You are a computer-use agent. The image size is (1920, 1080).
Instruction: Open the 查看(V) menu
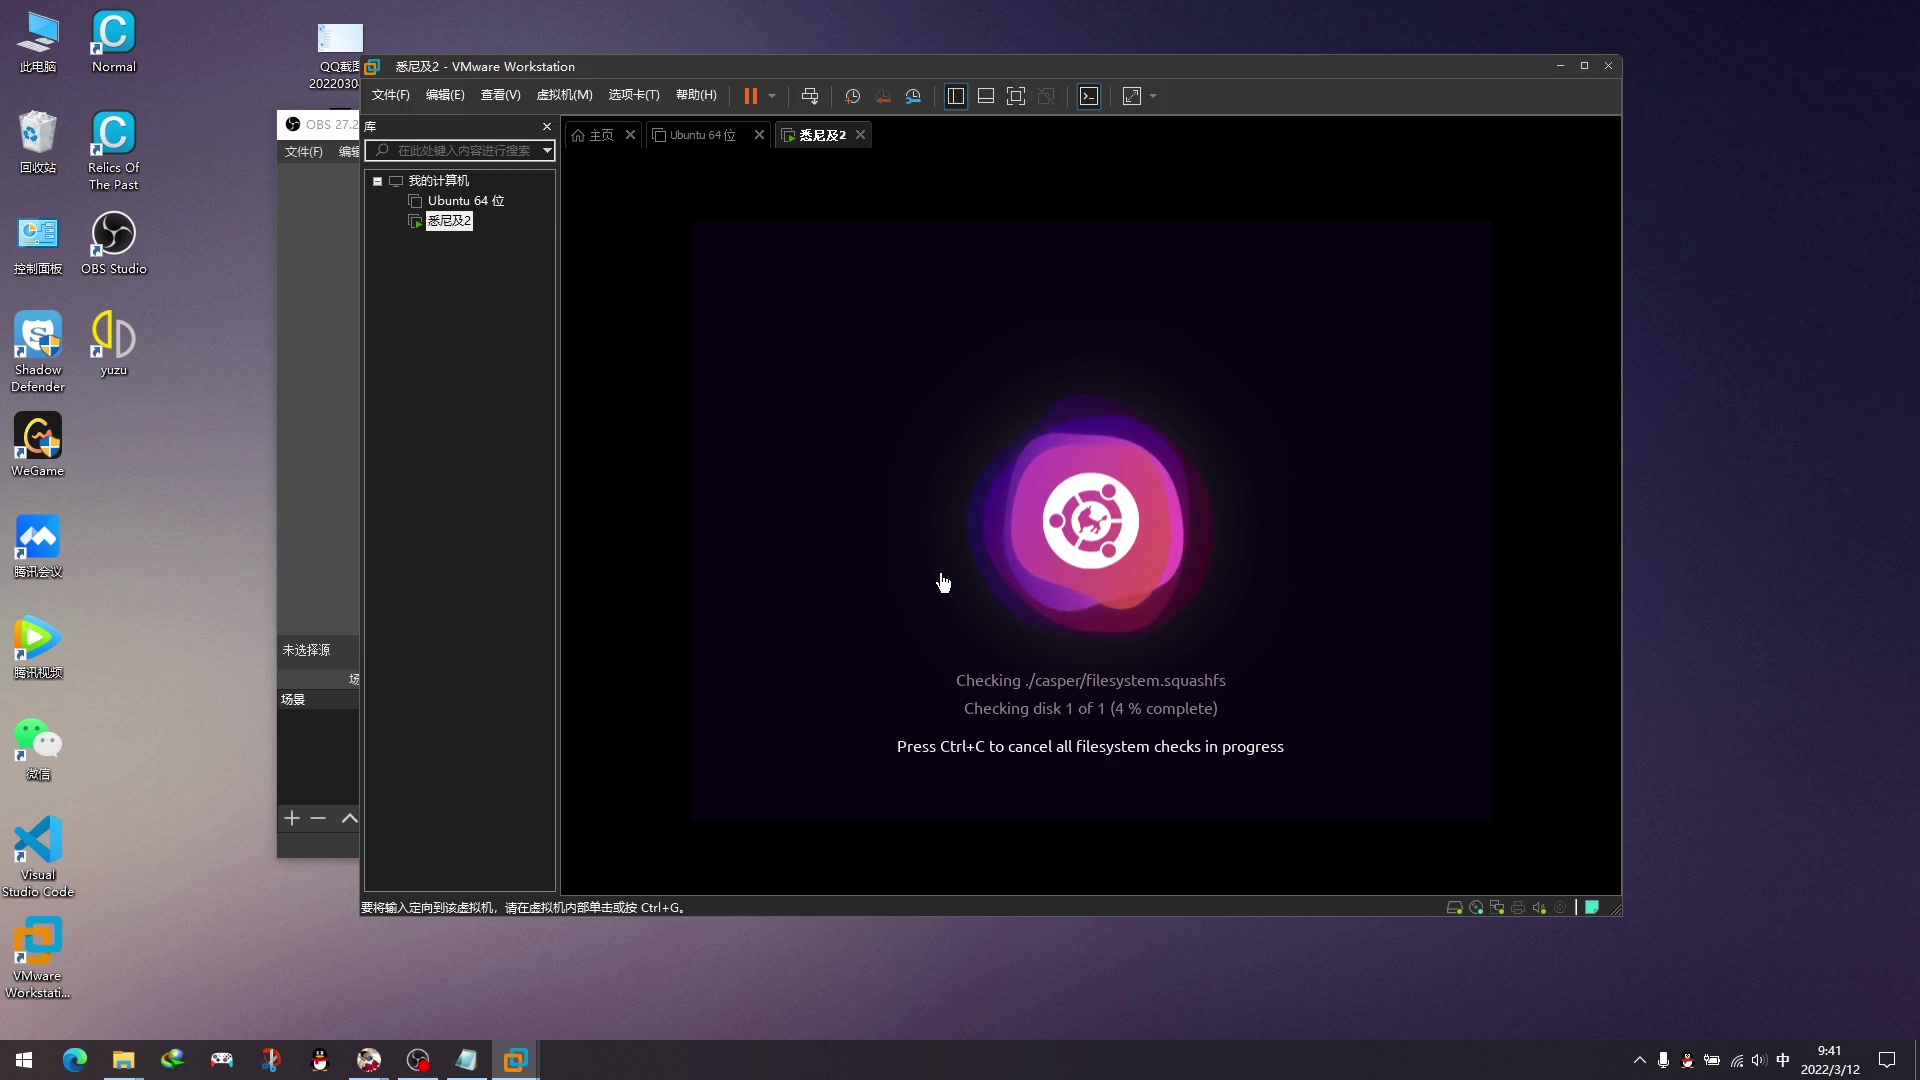(500, 95)
